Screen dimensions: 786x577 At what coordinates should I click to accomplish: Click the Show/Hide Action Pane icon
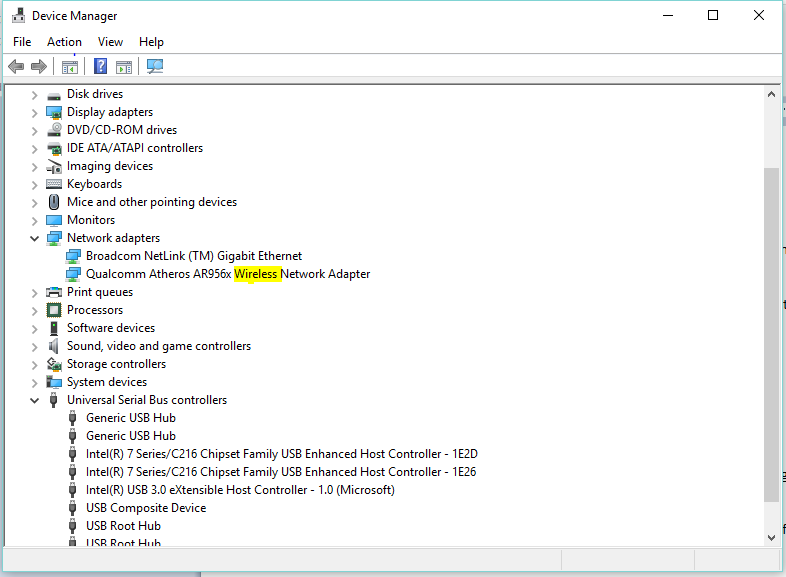(x=124, y=67)
